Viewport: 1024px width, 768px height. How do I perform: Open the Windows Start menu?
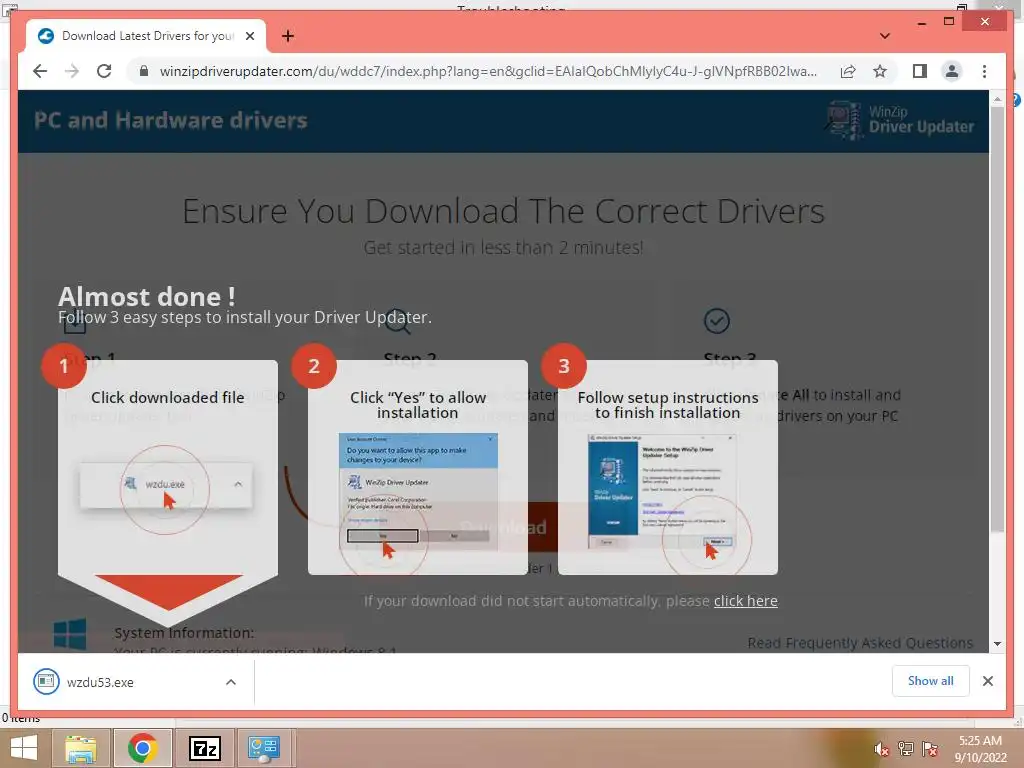click(24, 748)
